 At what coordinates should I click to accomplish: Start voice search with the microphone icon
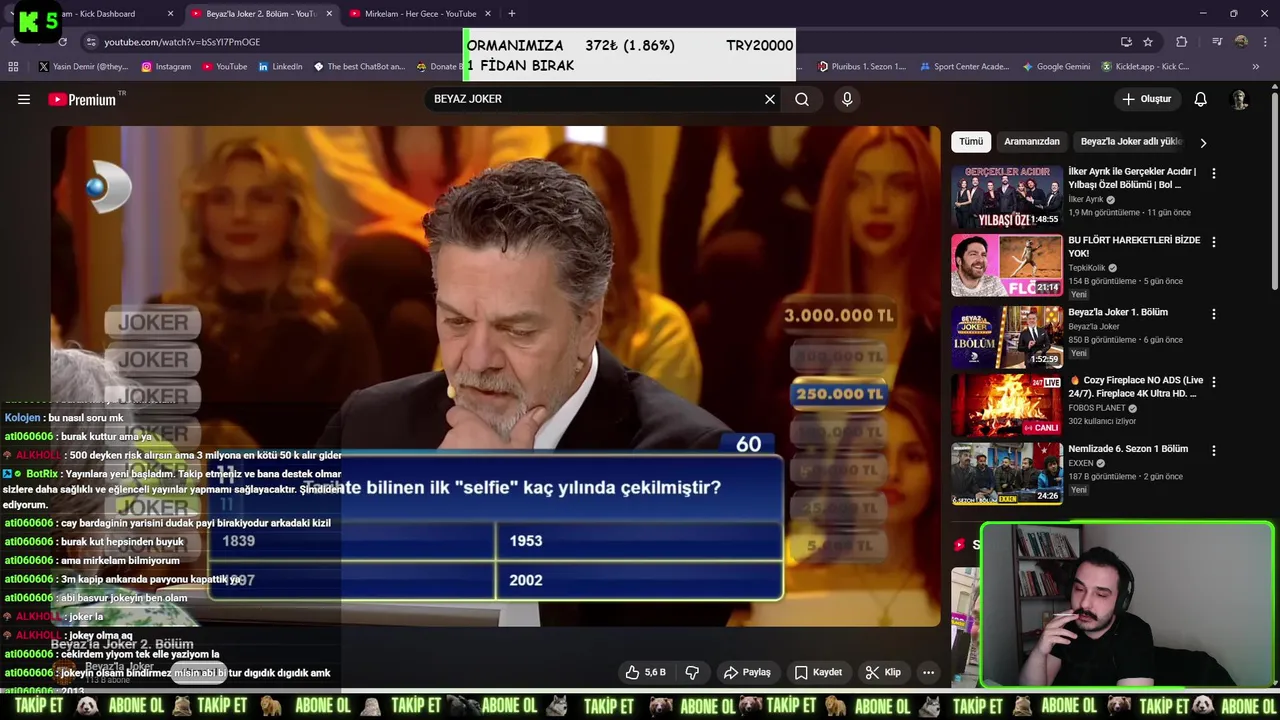[847, 99]
